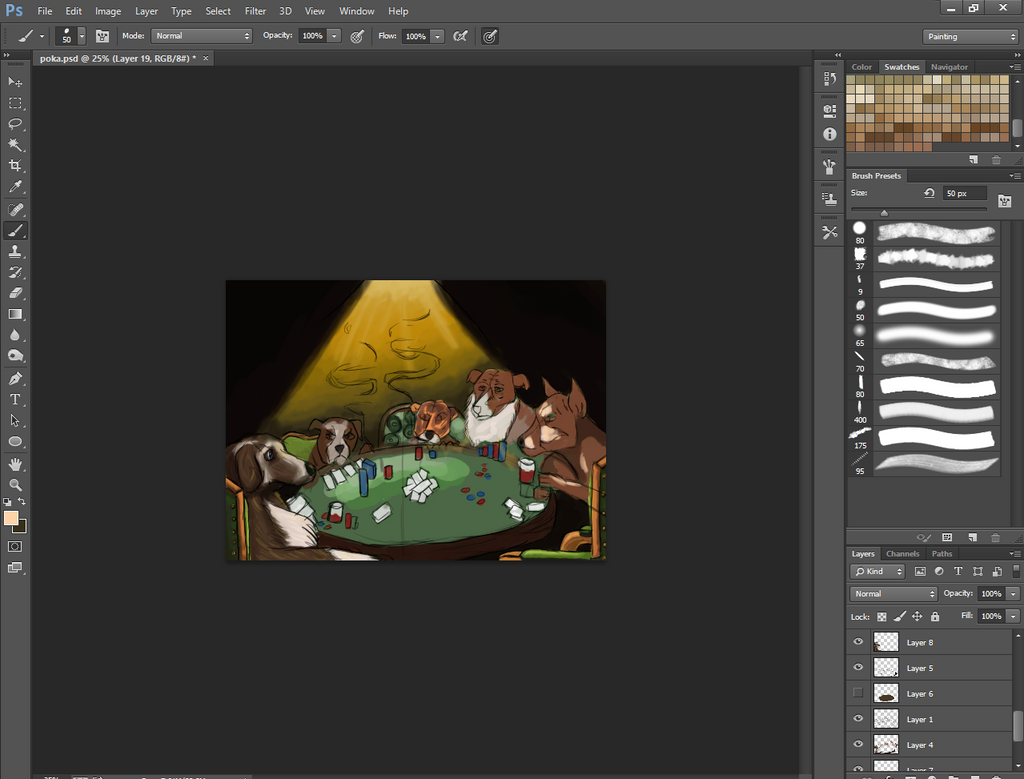Image resolution: width=1024 pixels, height=779 pixels.
Task: Toggle pressure for opacity button
Action: point(357,36)
